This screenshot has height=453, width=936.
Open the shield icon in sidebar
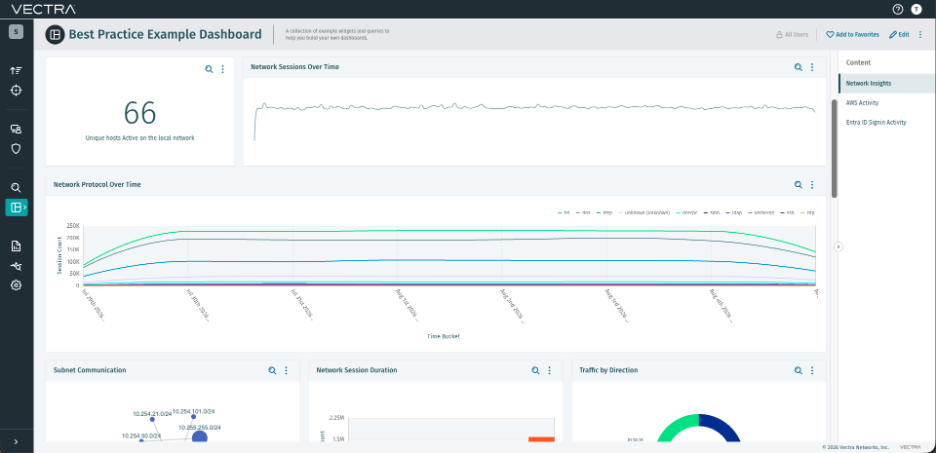(x=16, y=149)
